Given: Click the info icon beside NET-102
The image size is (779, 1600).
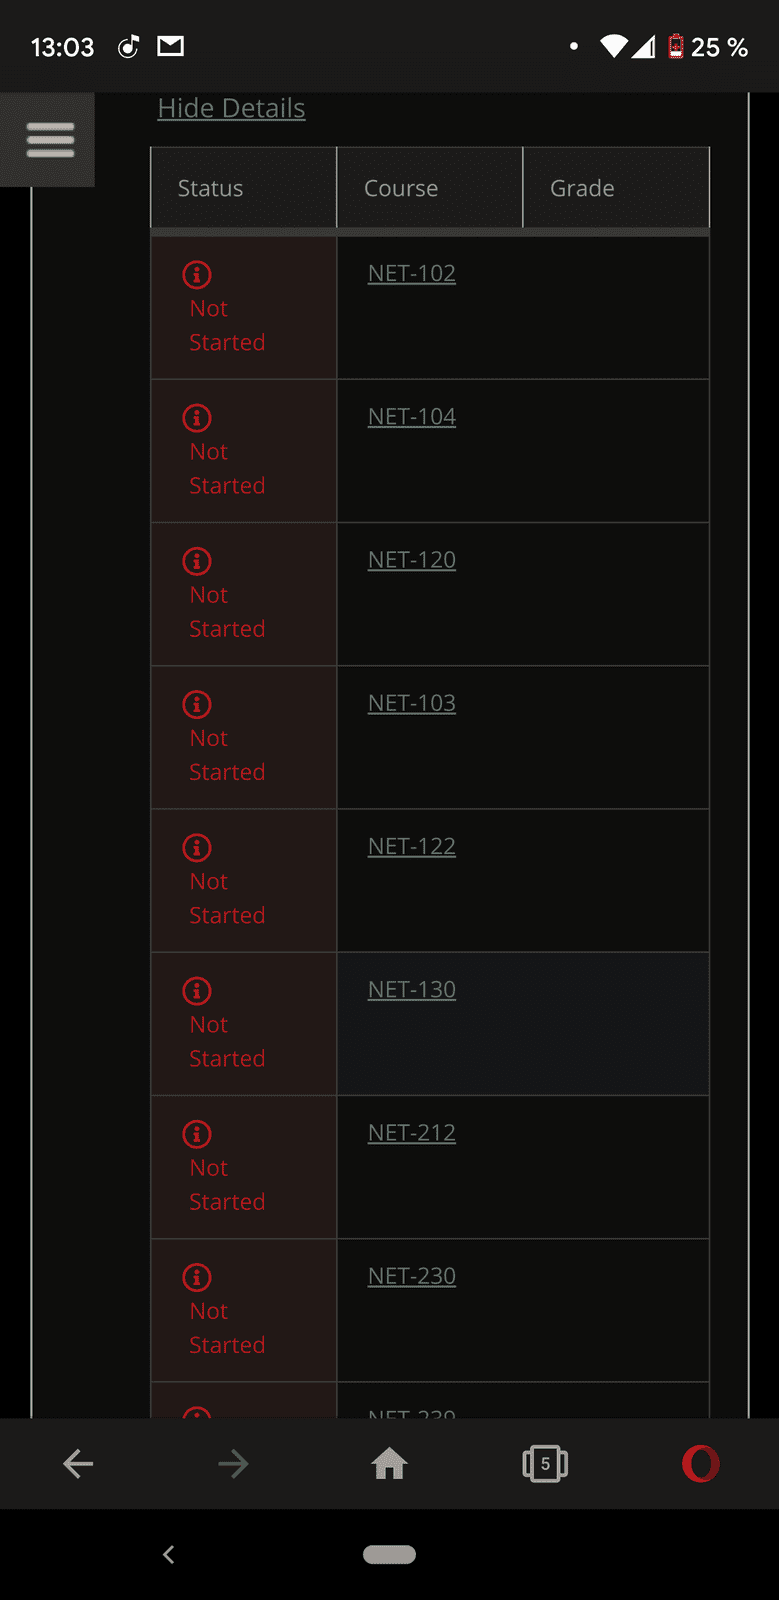Looking at the screenshot, I should (197, 274).
